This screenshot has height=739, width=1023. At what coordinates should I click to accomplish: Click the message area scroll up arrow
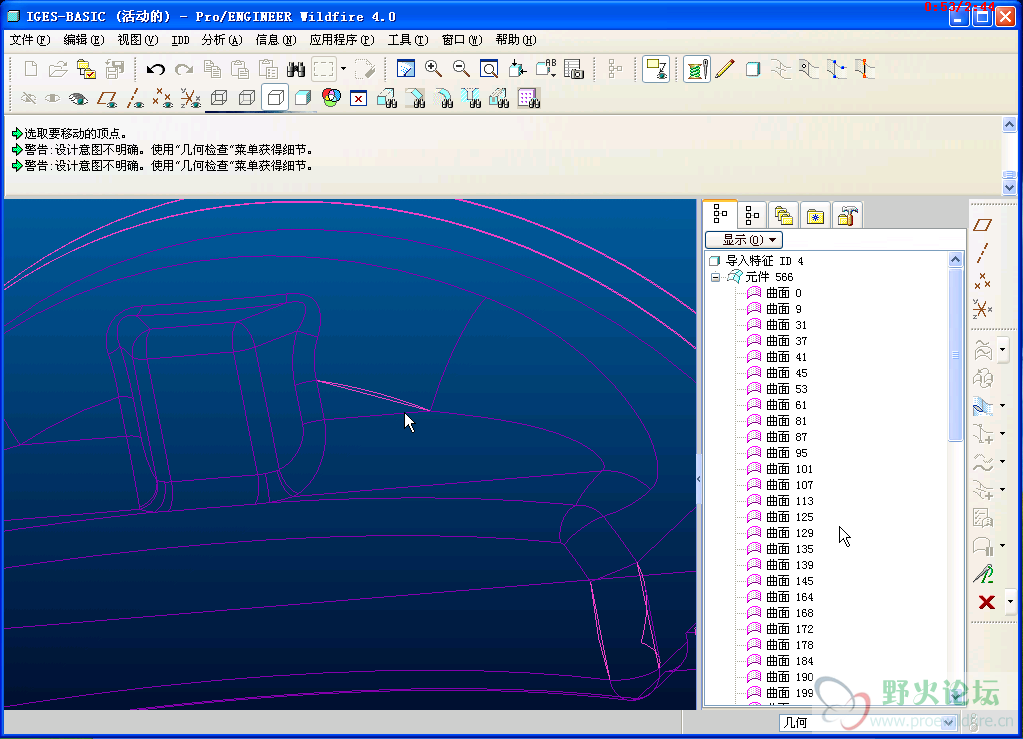click(1009, 124)
